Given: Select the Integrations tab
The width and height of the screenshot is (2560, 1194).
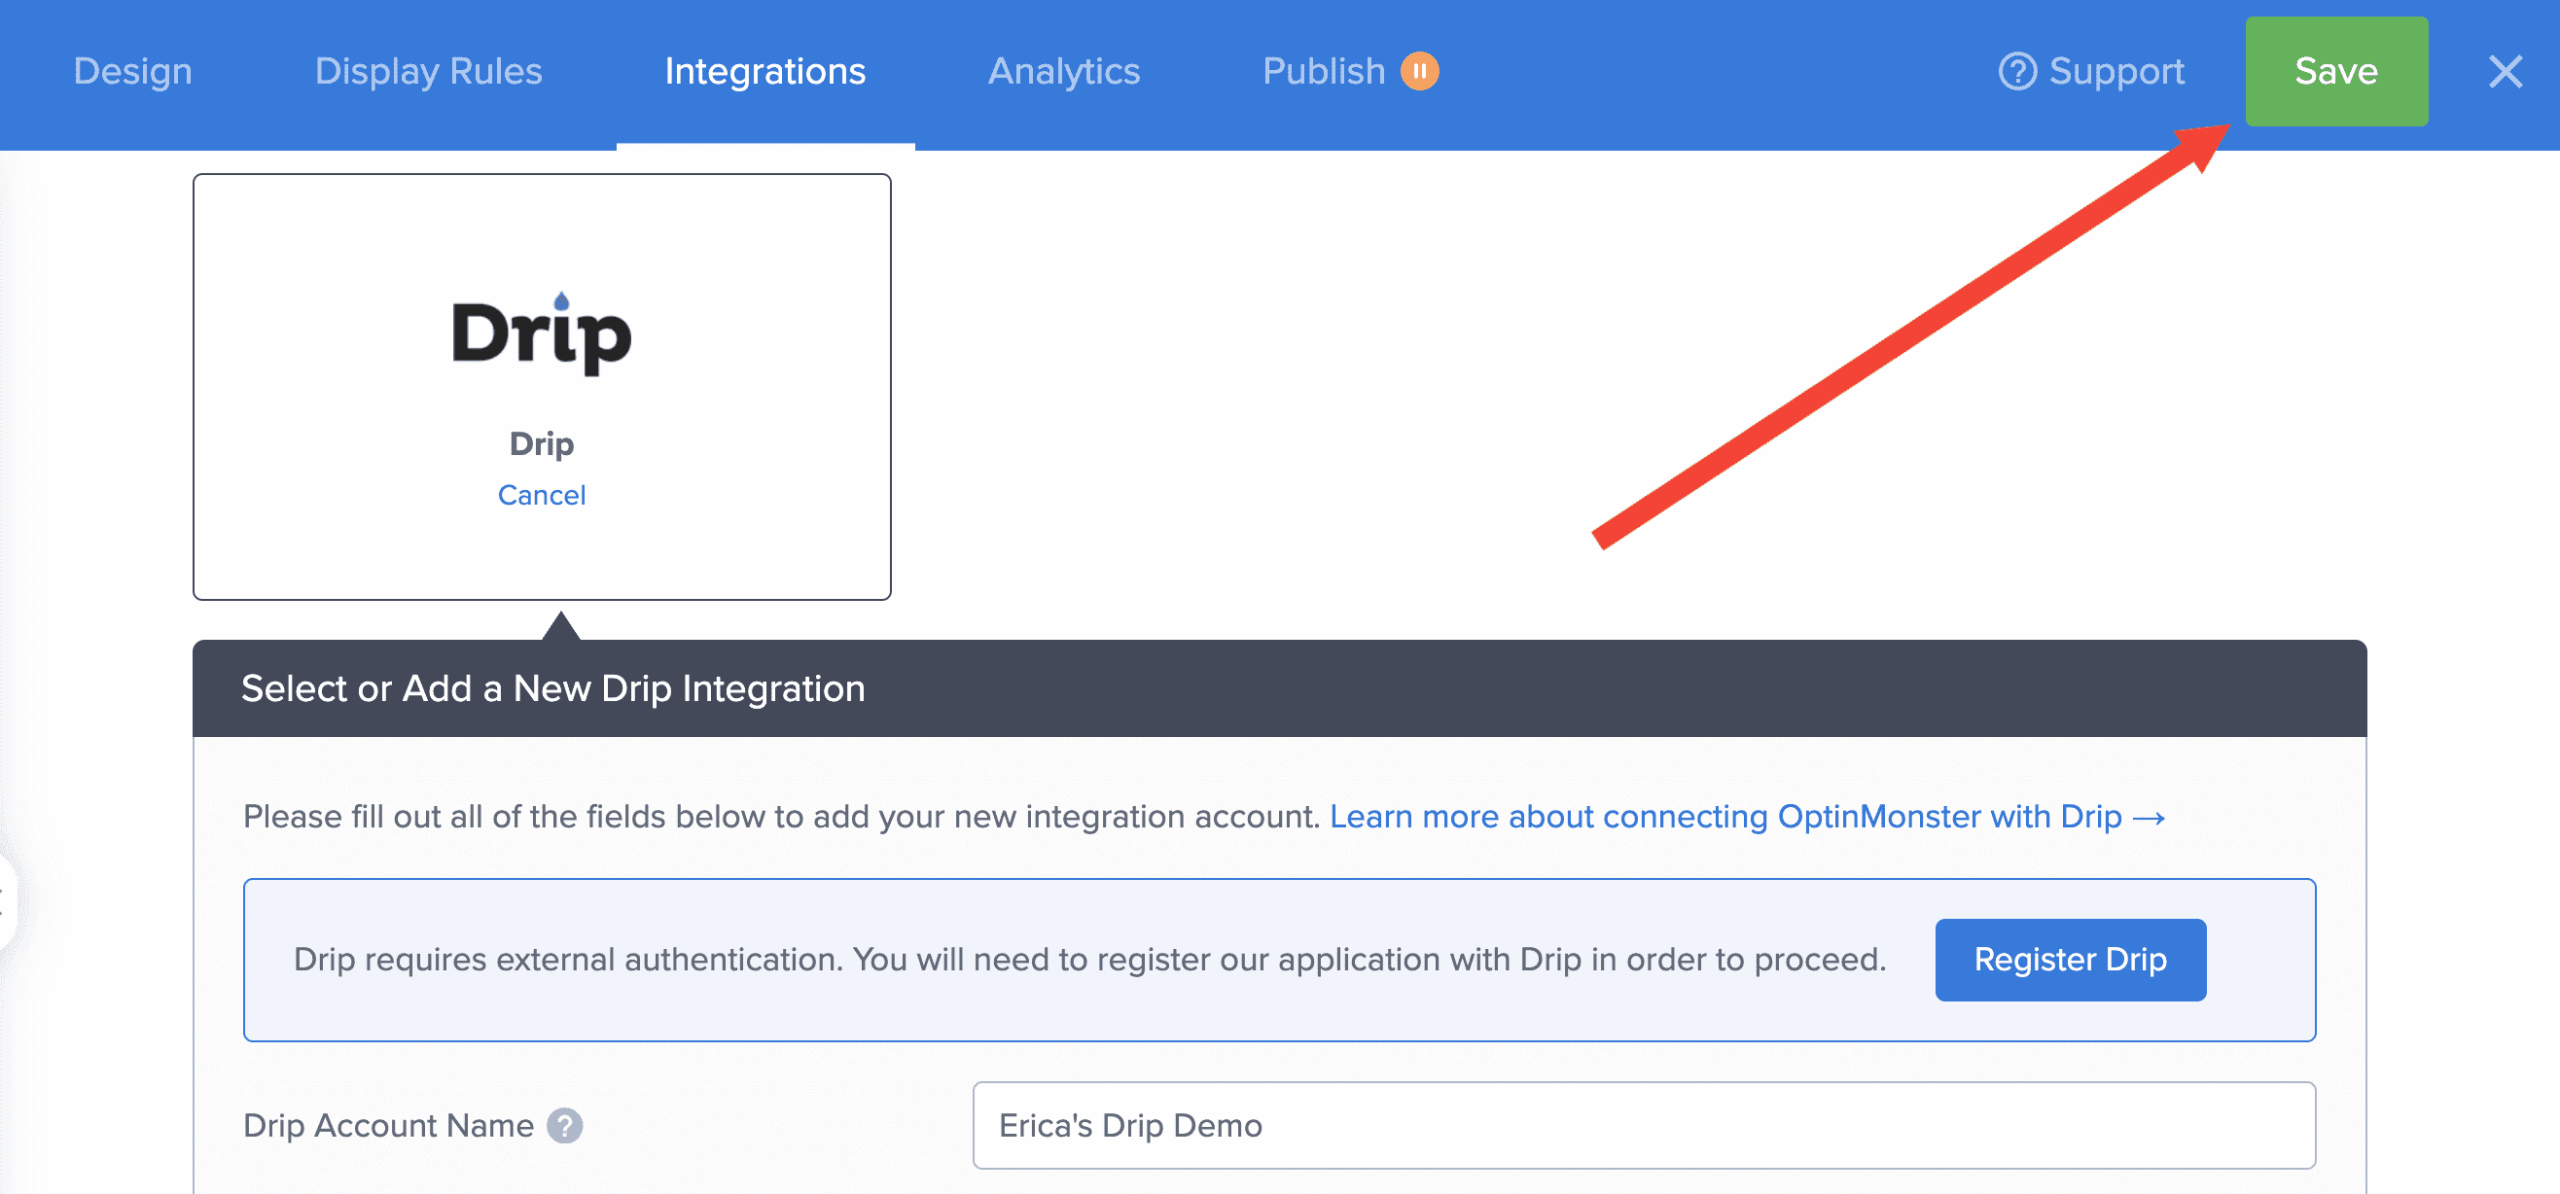Looking at the screenshot, I should [x=765, y=71].
